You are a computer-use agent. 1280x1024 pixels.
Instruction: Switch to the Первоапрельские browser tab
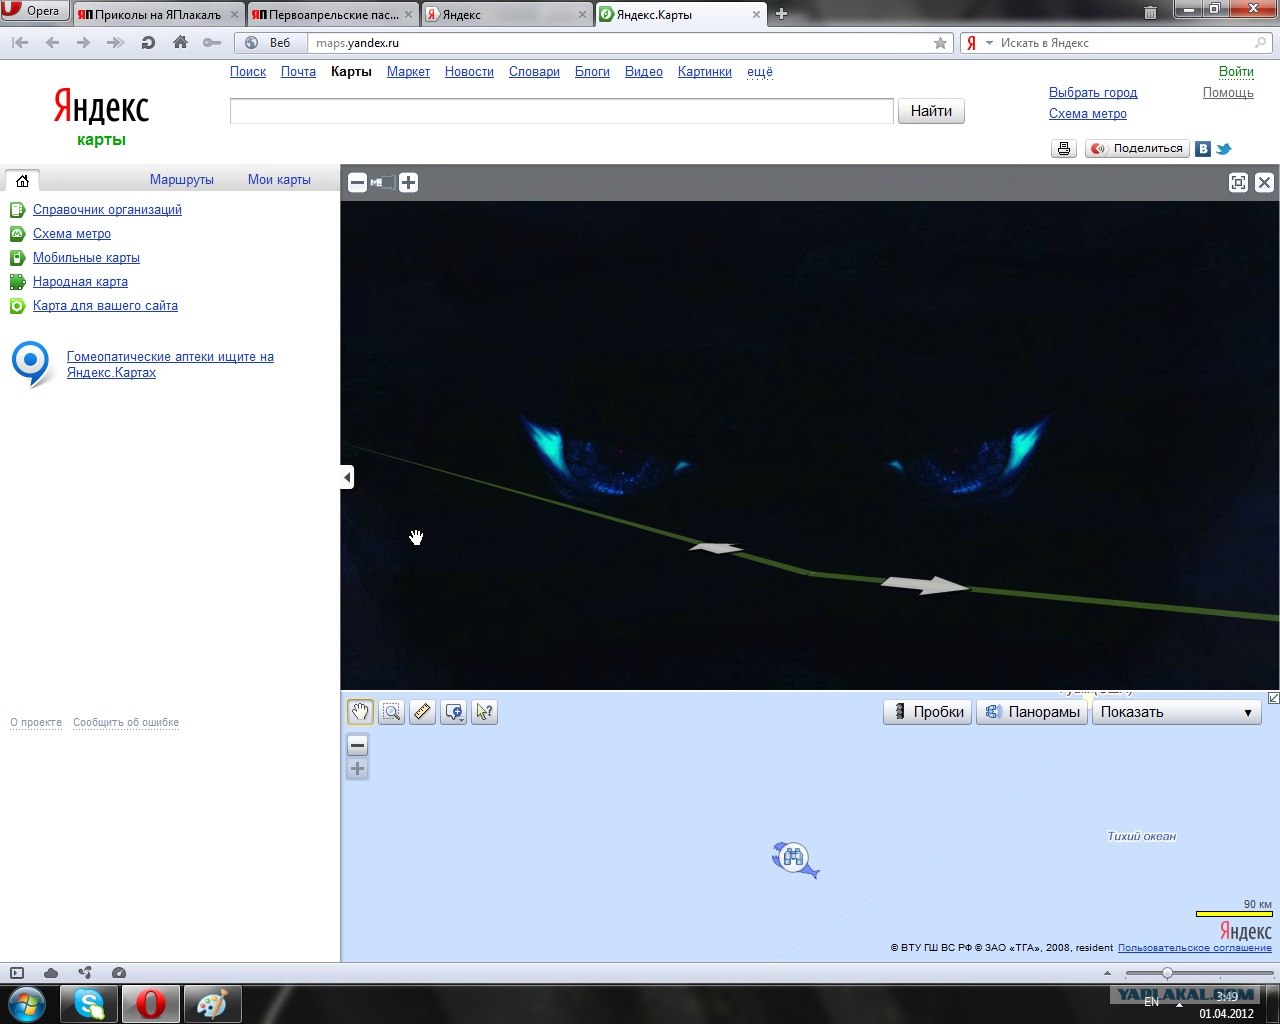point(333,15)
